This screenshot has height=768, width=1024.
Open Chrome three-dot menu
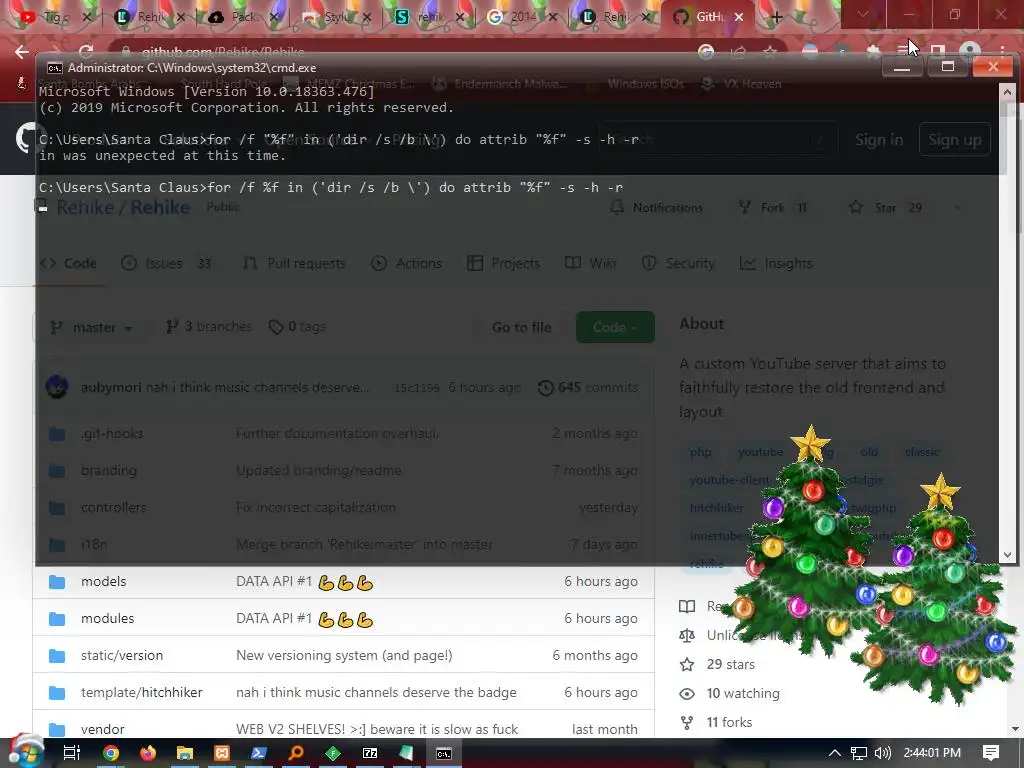(1002, 52)
